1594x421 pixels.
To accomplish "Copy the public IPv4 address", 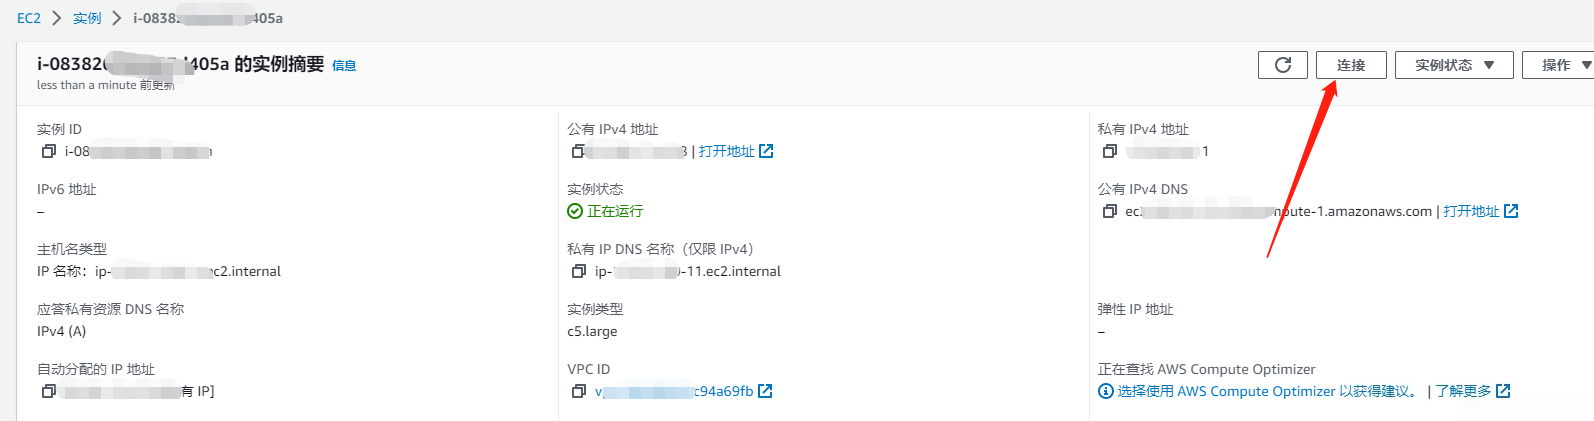I will pyautogui.click(x=578, y=152).
